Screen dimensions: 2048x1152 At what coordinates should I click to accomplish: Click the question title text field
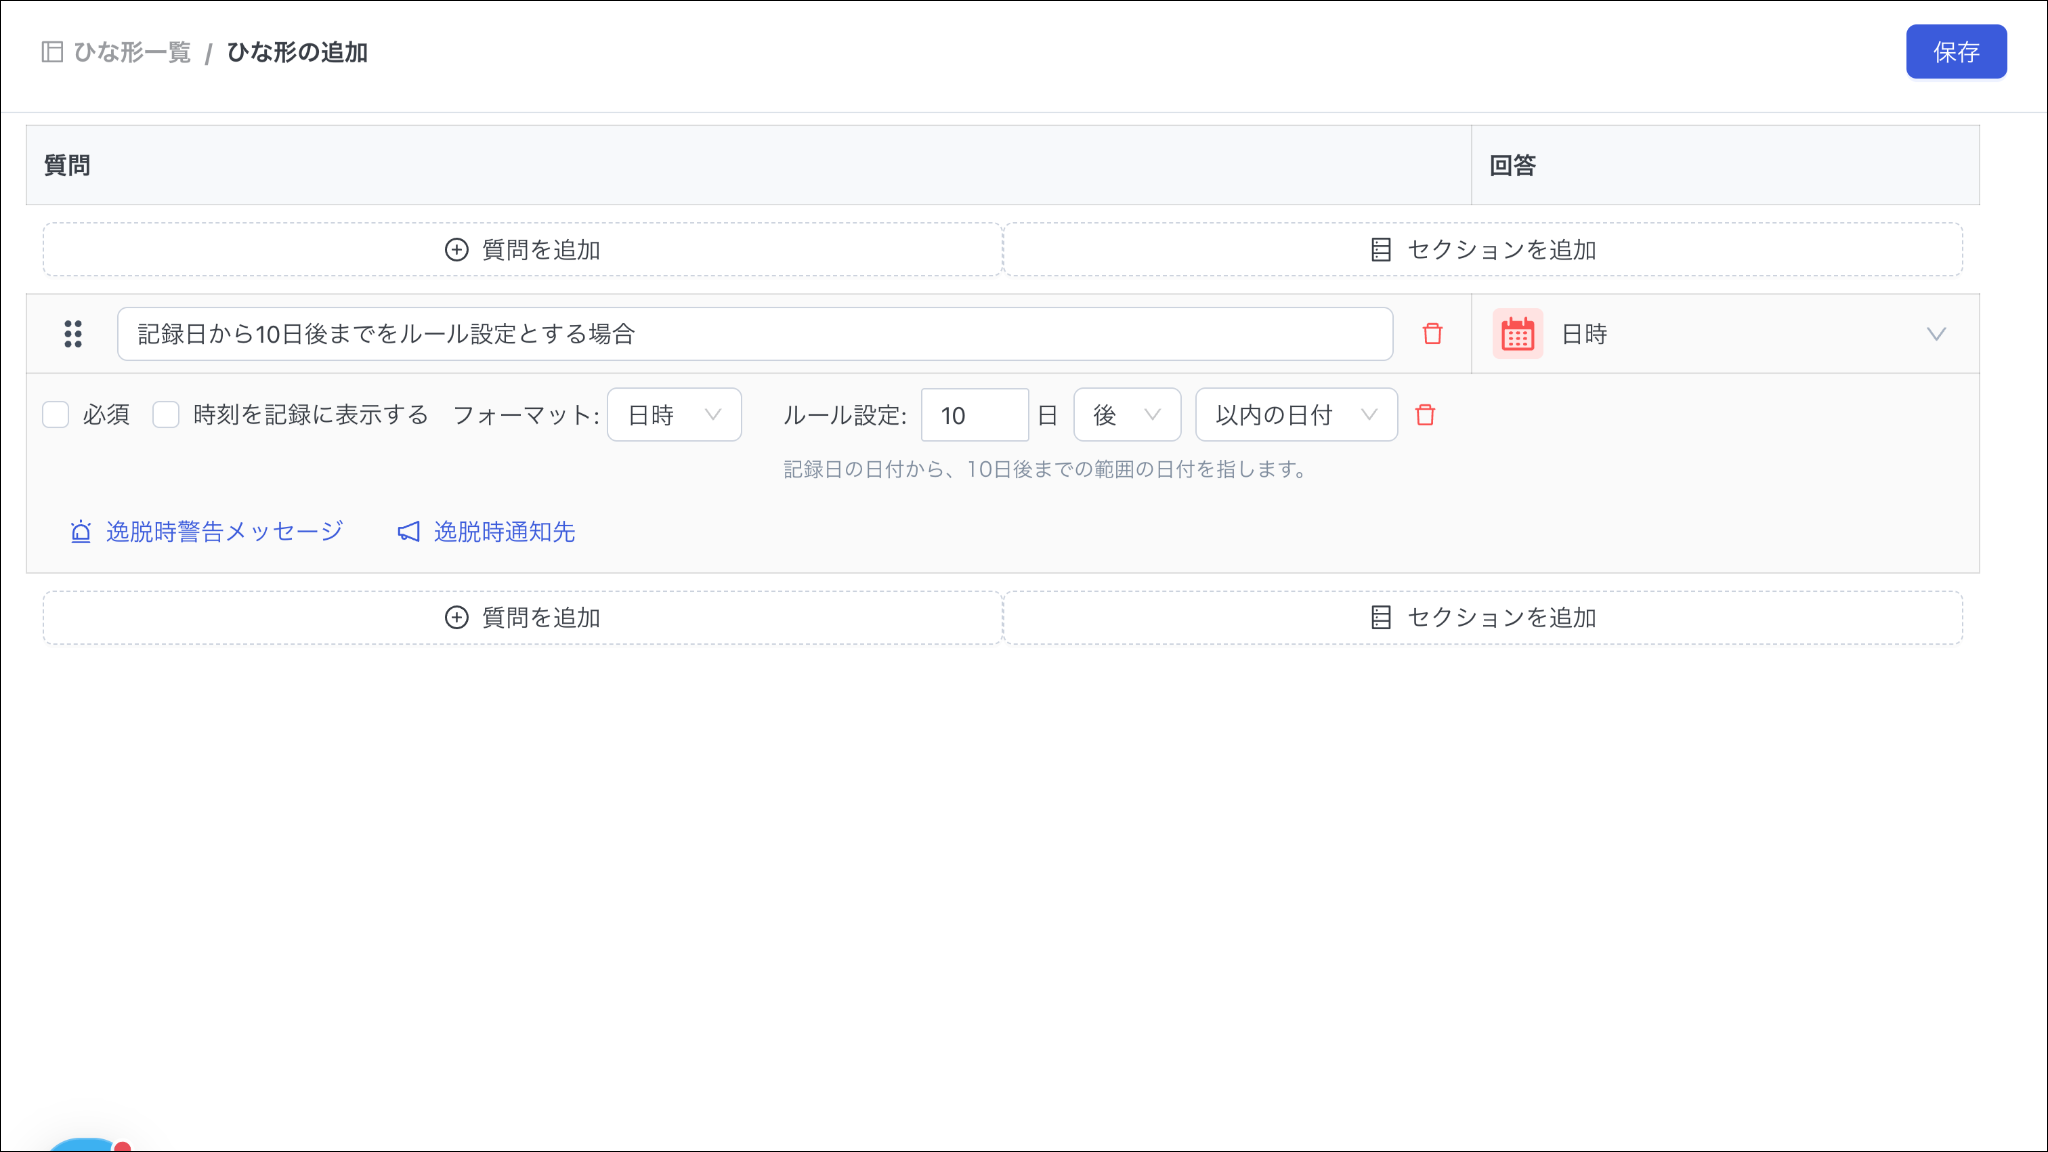point(754,334)
